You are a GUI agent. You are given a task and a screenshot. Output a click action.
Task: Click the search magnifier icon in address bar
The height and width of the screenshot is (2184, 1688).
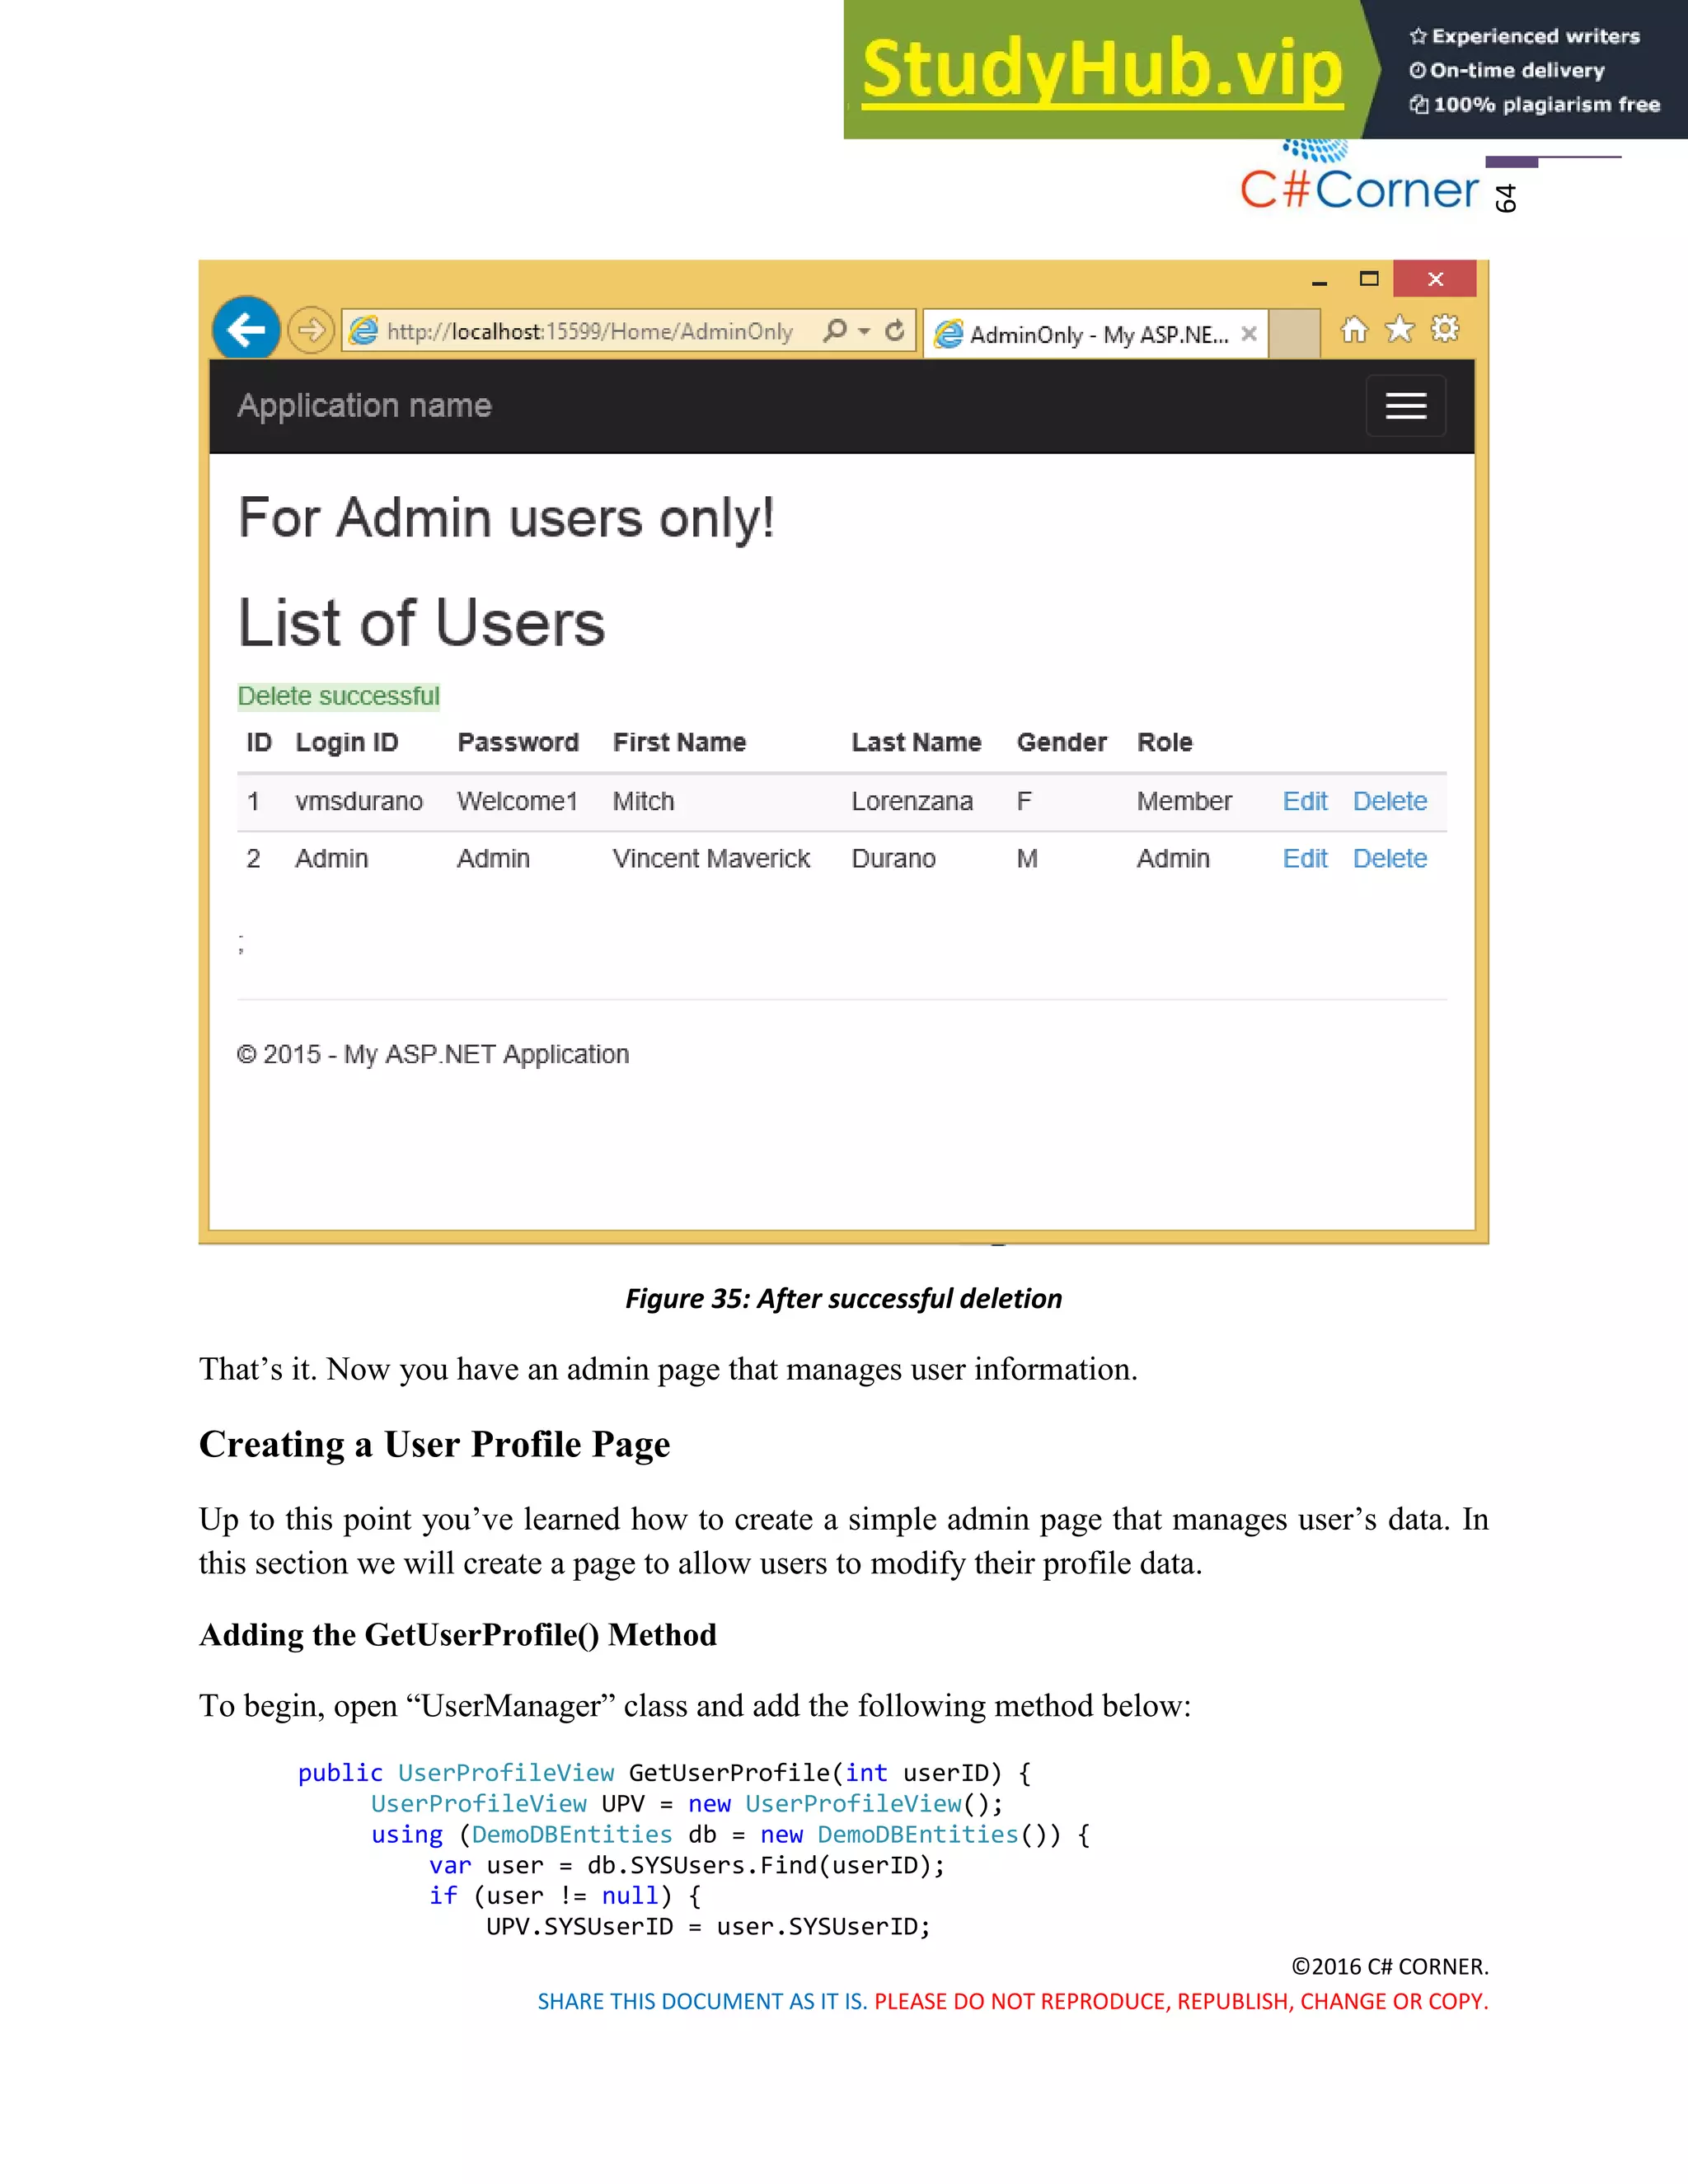(x=835, y=330)
